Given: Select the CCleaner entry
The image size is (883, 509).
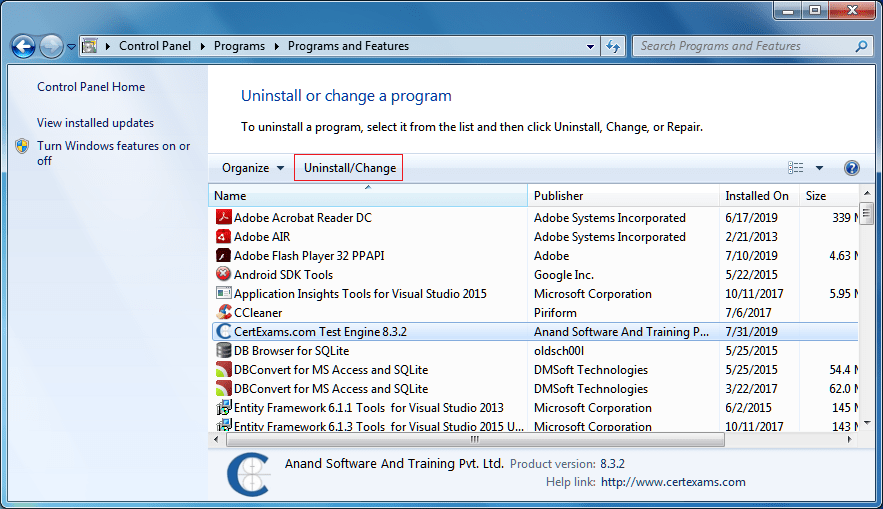Looking at the screenshot, I should click(258, 312).
